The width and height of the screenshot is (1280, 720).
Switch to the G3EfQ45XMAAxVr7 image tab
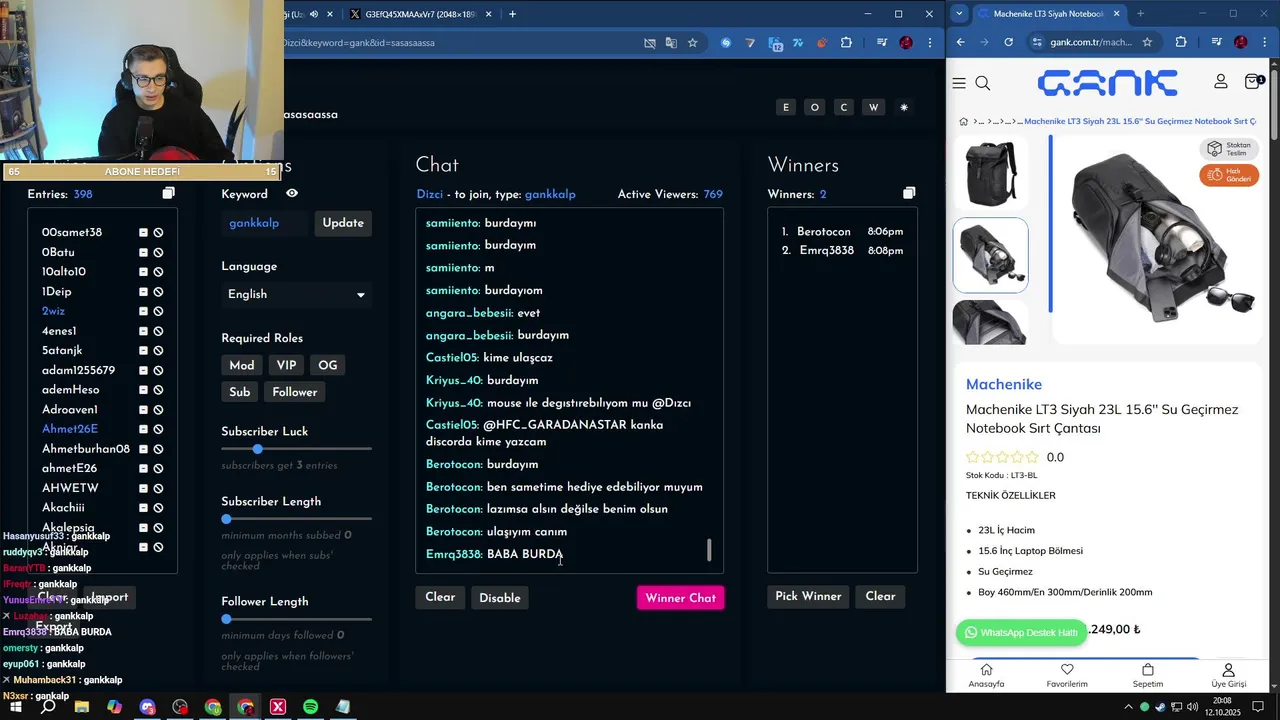[x=421, y=14]
